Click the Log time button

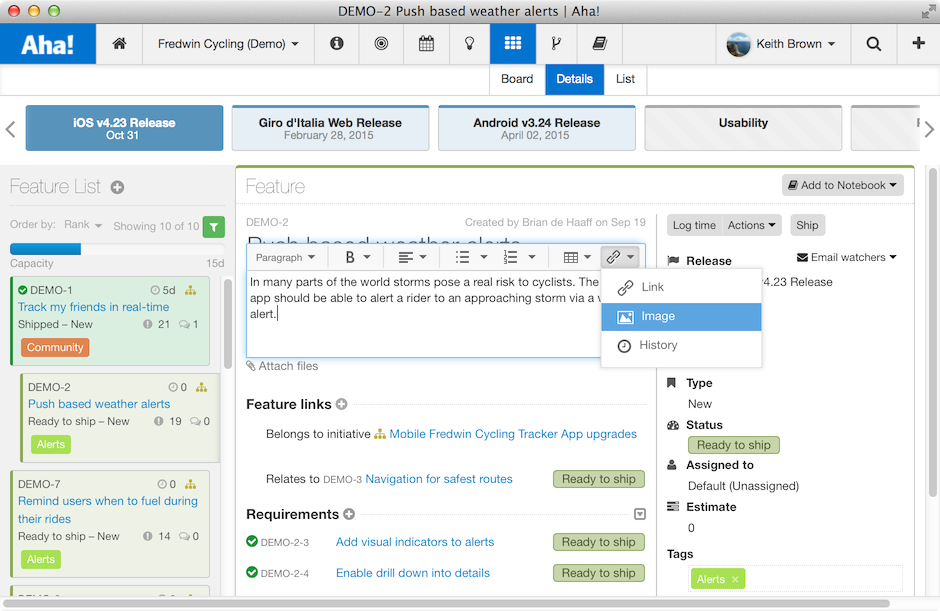tap(694, 225)
